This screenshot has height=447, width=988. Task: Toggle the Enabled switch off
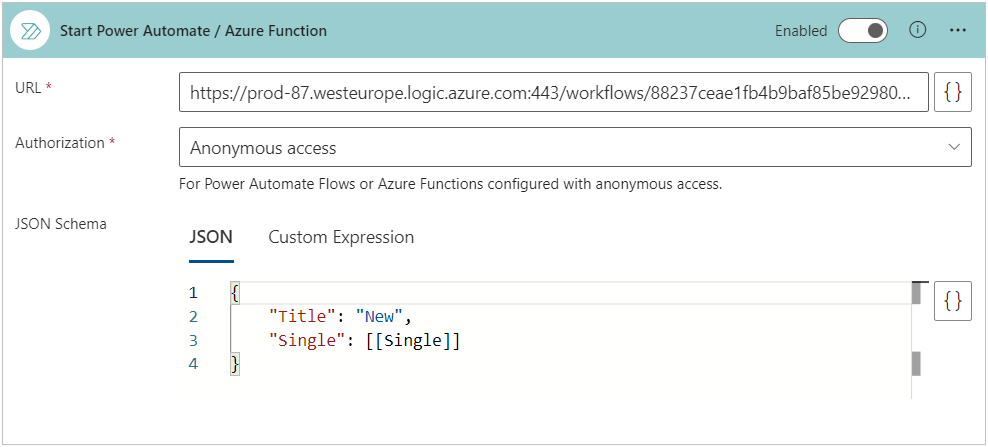point(863,31)
